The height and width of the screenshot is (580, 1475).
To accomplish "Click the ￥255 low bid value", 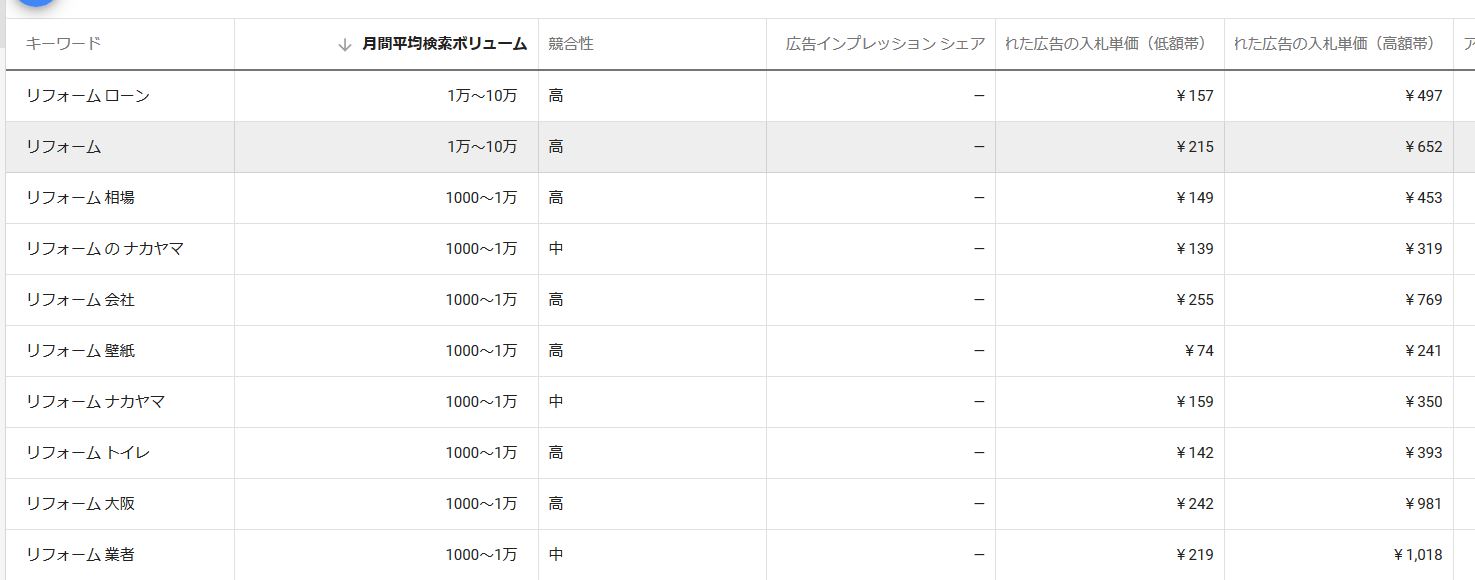I will [1194, 300].
